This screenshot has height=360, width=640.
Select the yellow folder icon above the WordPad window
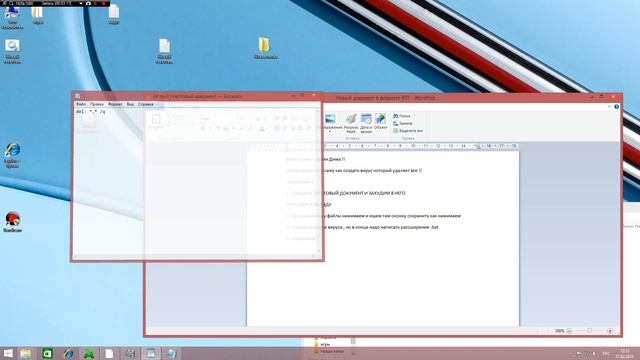tap(265, 48)
